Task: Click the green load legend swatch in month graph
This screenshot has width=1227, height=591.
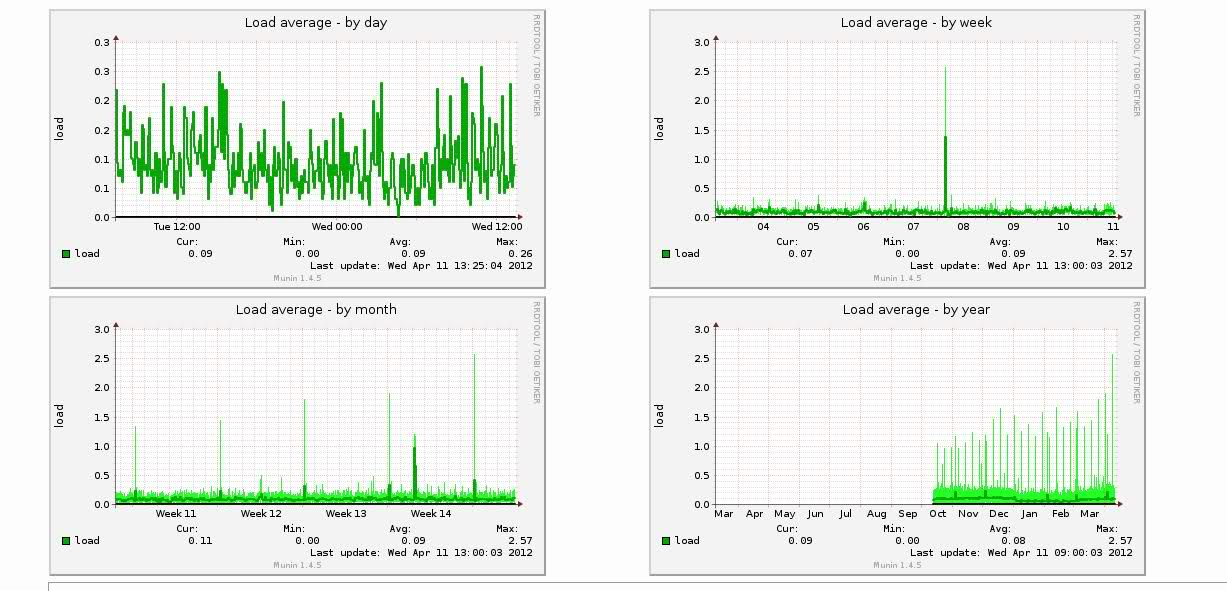Action: click(x=66, y=541)
